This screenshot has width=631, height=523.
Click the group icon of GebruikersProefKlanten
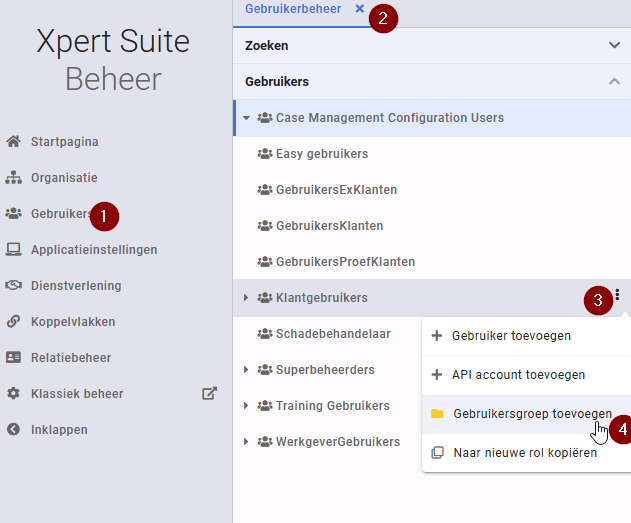tap(265, 262)
